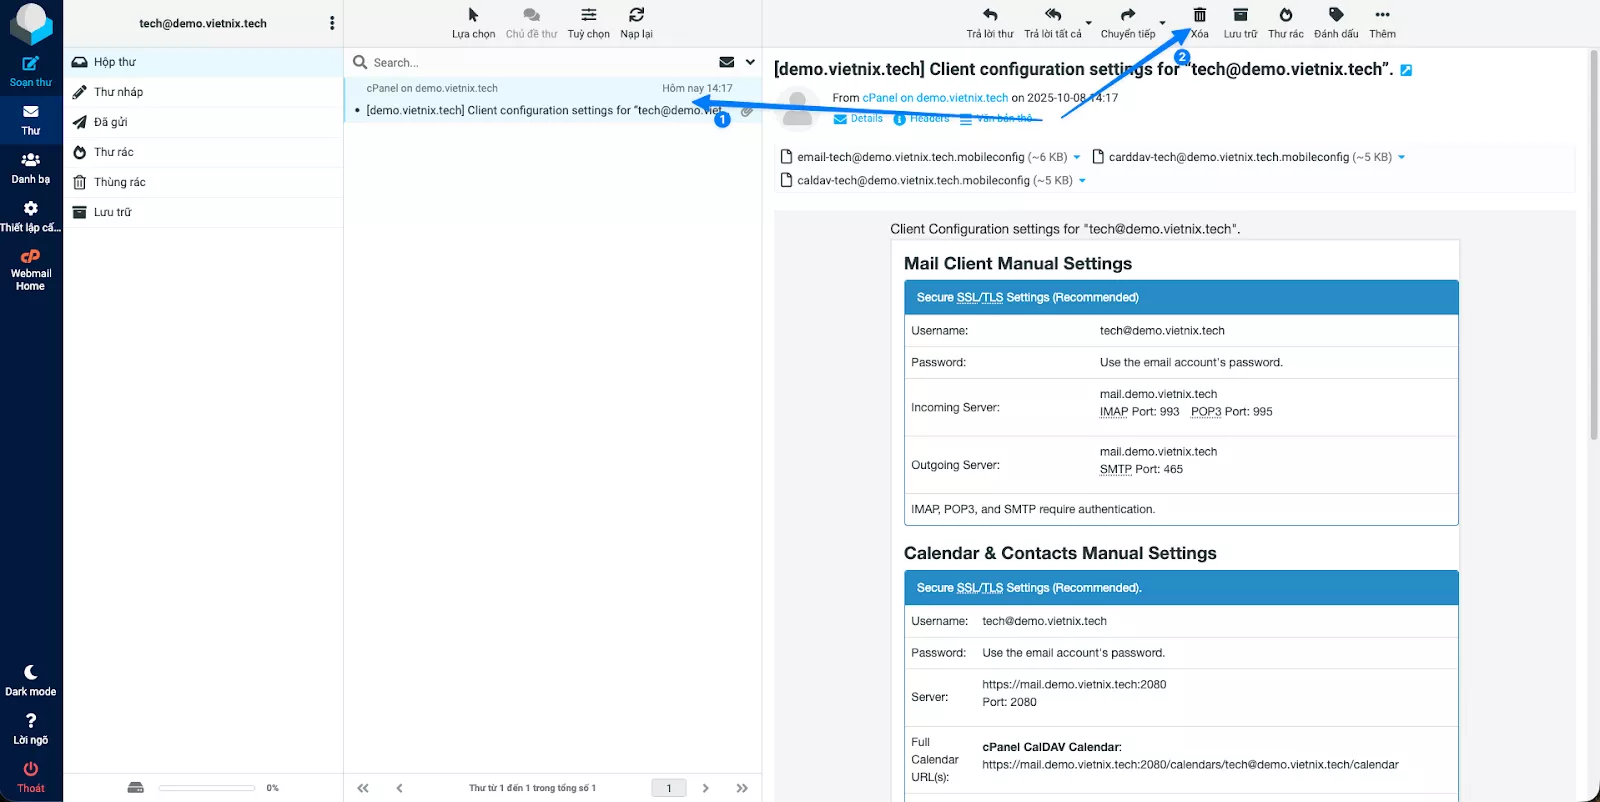This screenshot has height=802, width=1600.
Task: Open Lời ngỏ about page
Action: pos(31,730)
